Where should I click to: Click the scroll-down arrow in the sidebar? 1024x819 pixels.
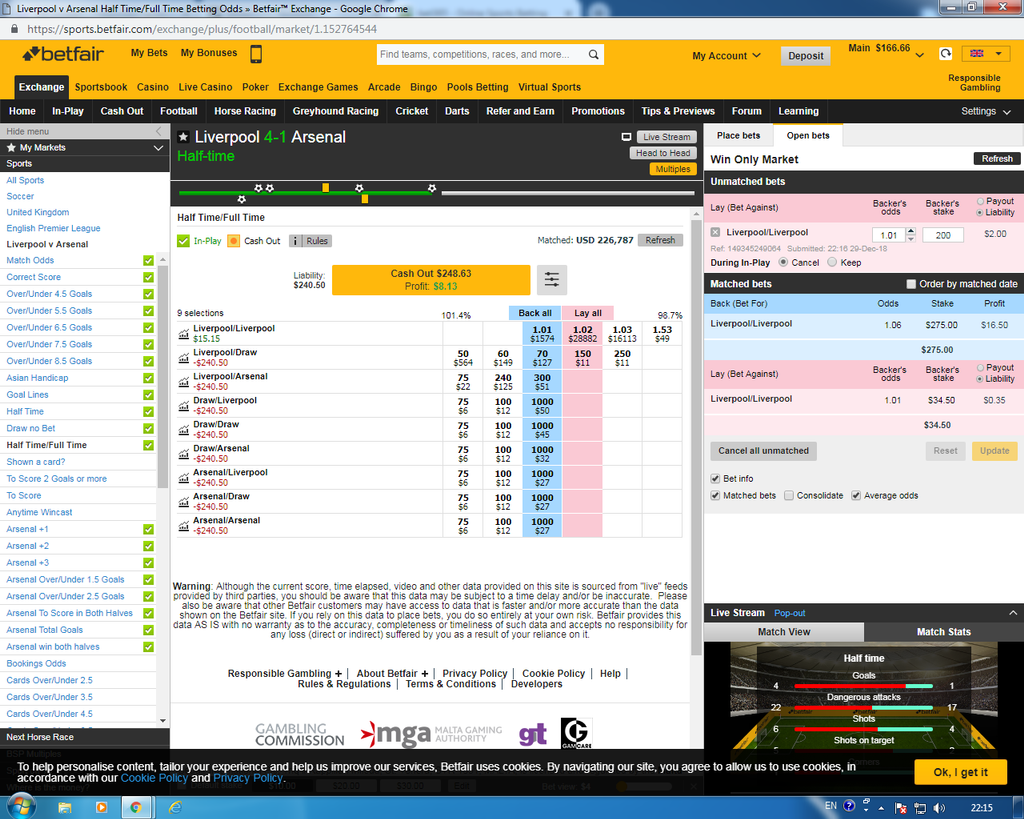point(163,720)
